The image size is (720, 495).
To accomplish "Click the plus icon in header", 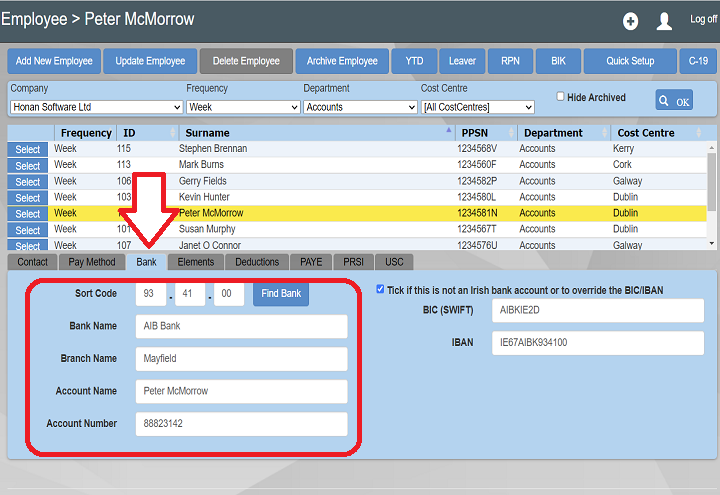I will tap(630, 21).
